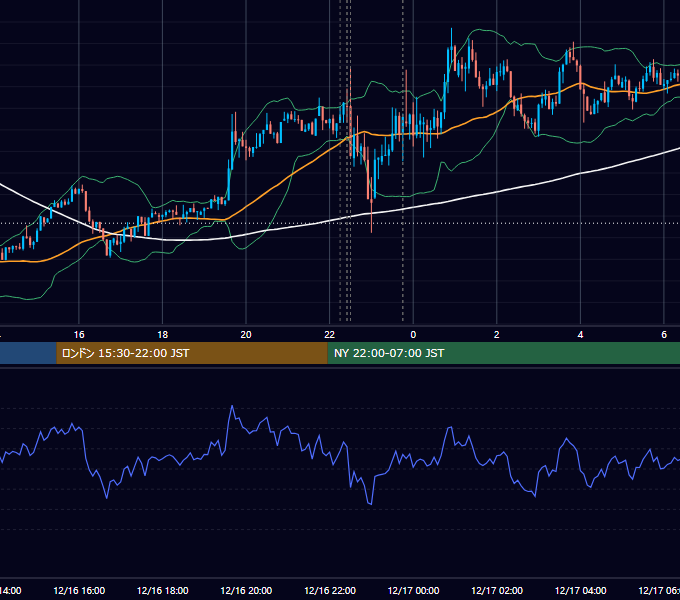Viewport: 680px width, 600px height.
Task: Click the 12/17 00:00 date label
Action: pos(413,590)
